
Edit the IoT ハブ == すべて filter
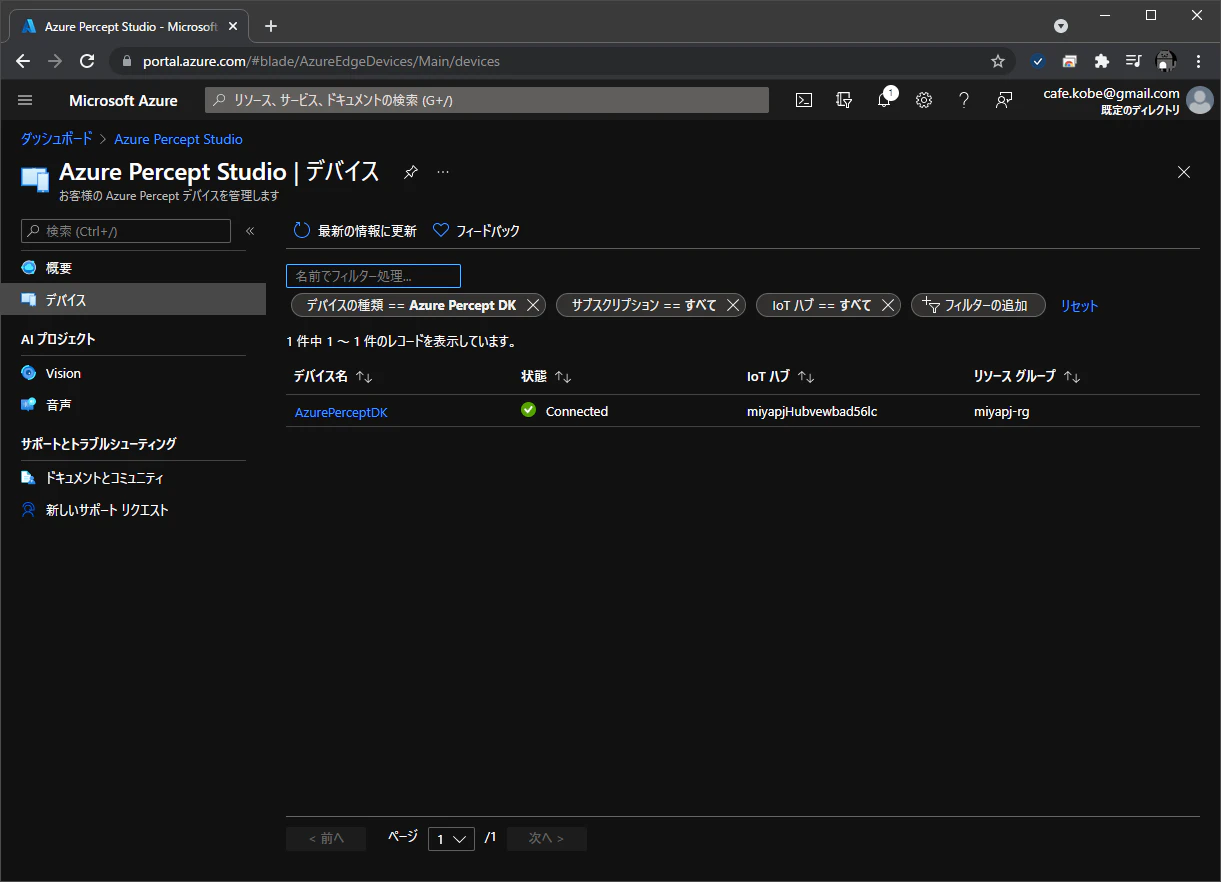(x=821, y=305)
